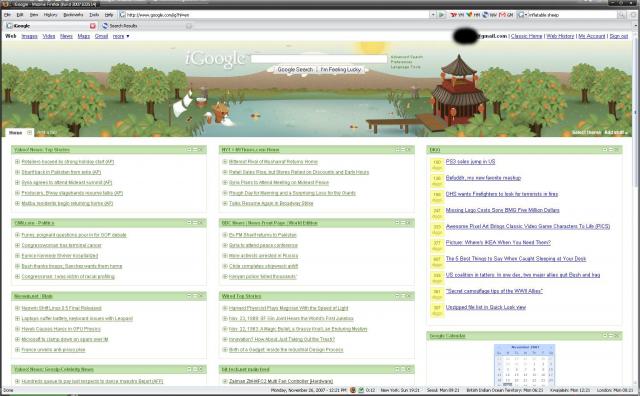This screenshot has width=640, height=396.
Task: Open the Yahoo! News Top Stories gadget menu
Action: (189, 150)
